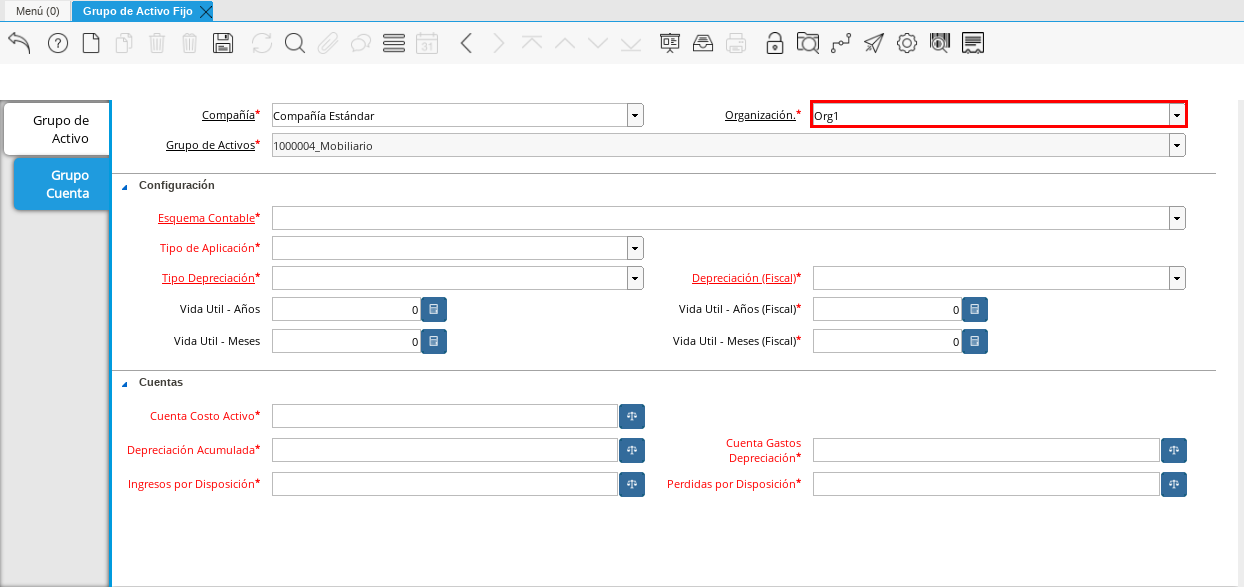Collapse the Cuentas section

[x=125, y=383]
